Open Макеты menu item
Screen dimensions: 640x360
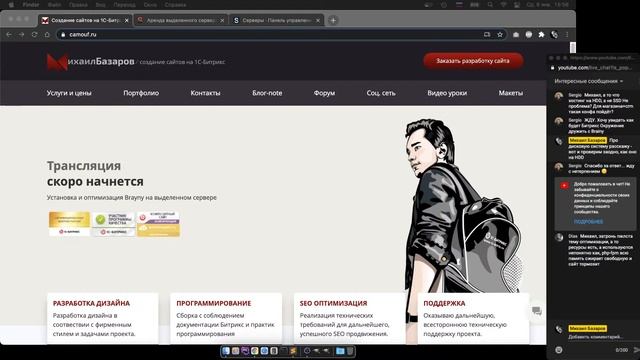[511, 93]
